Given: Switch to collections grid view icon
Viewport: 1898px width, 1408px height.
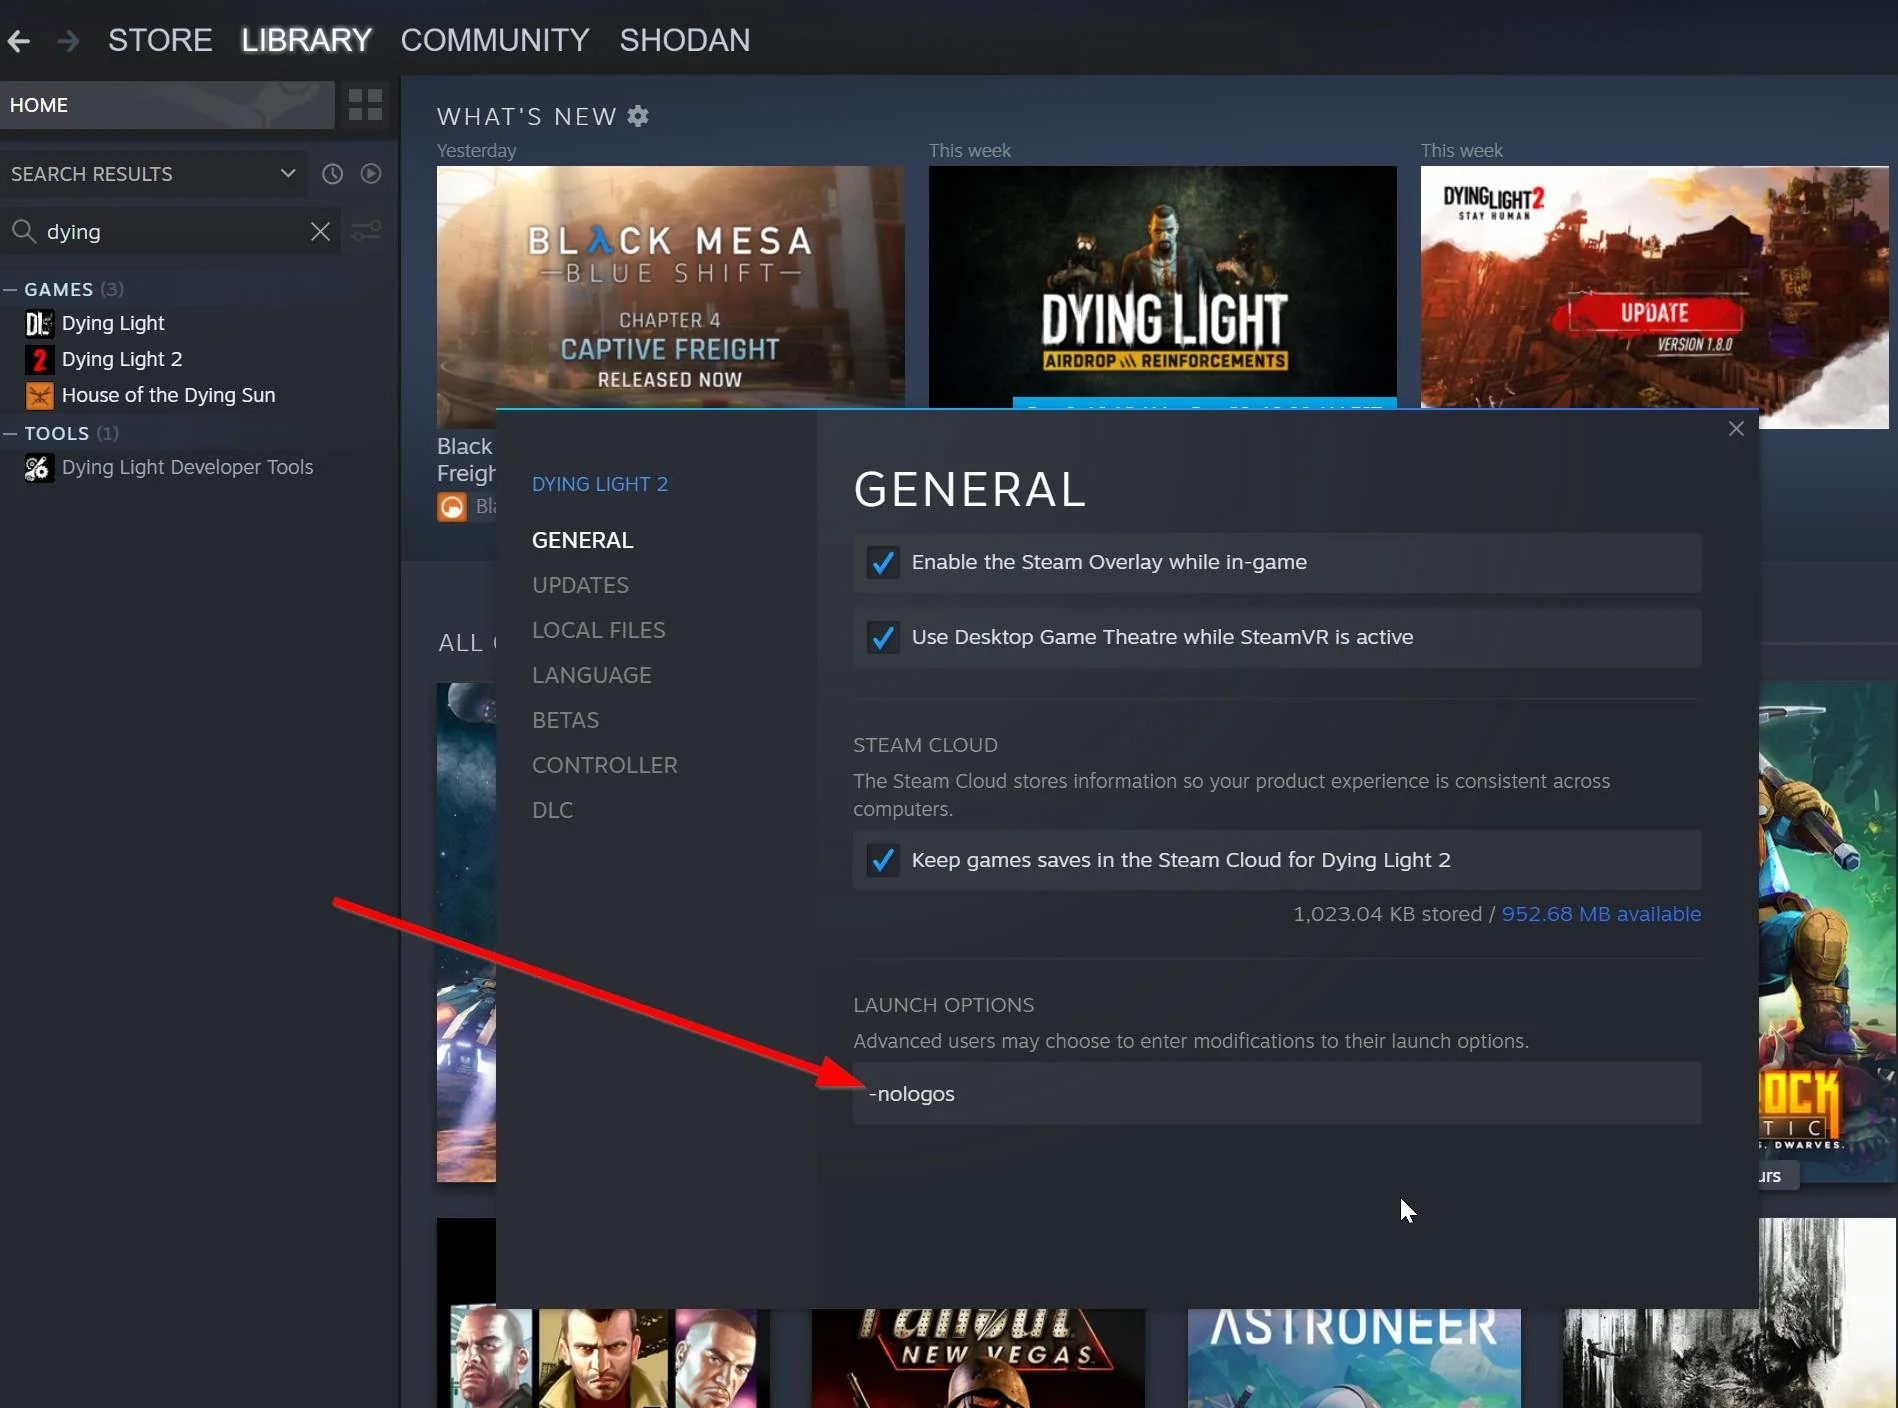Looking at the screenshot, I should [365, 105].
